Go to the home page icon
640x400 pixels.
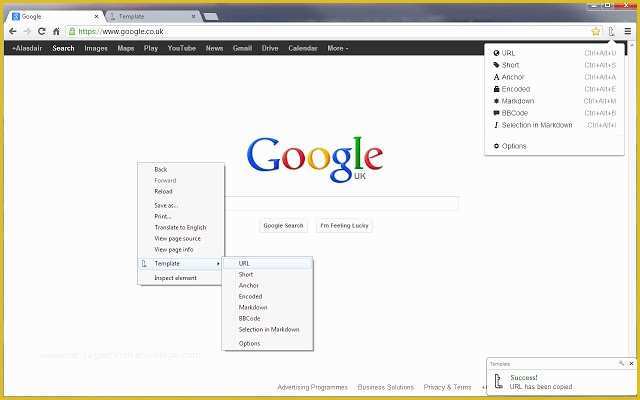pos(56,31)
